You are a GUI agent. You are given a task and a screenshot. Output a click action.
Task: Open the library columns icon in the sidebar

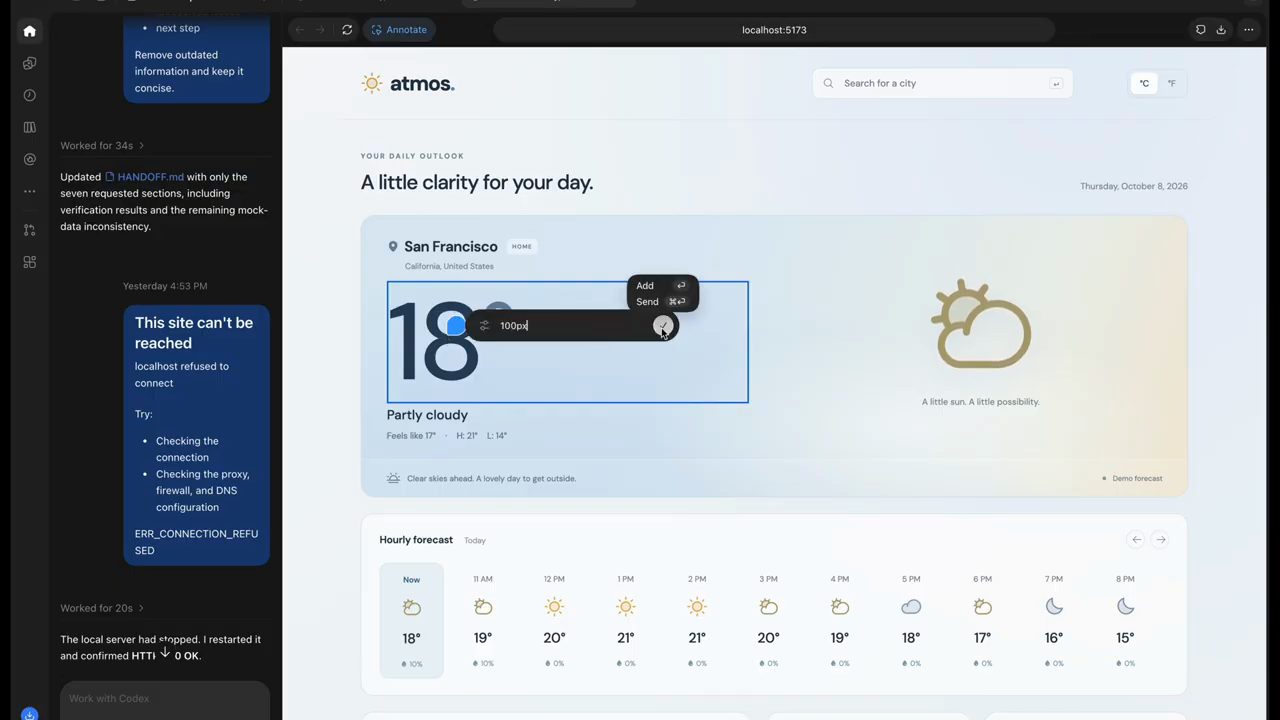(29, 127)
